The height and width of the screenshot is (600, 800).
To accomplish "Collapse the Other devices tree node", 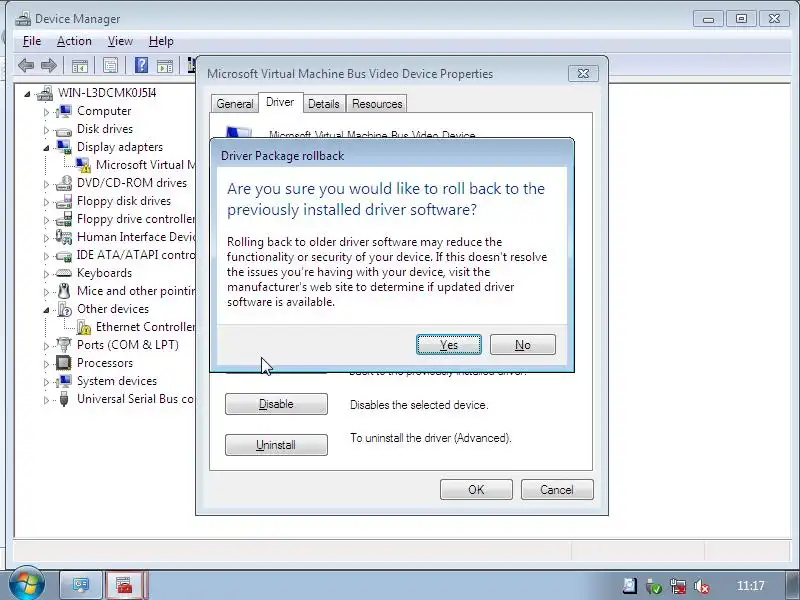I will 46,310.
